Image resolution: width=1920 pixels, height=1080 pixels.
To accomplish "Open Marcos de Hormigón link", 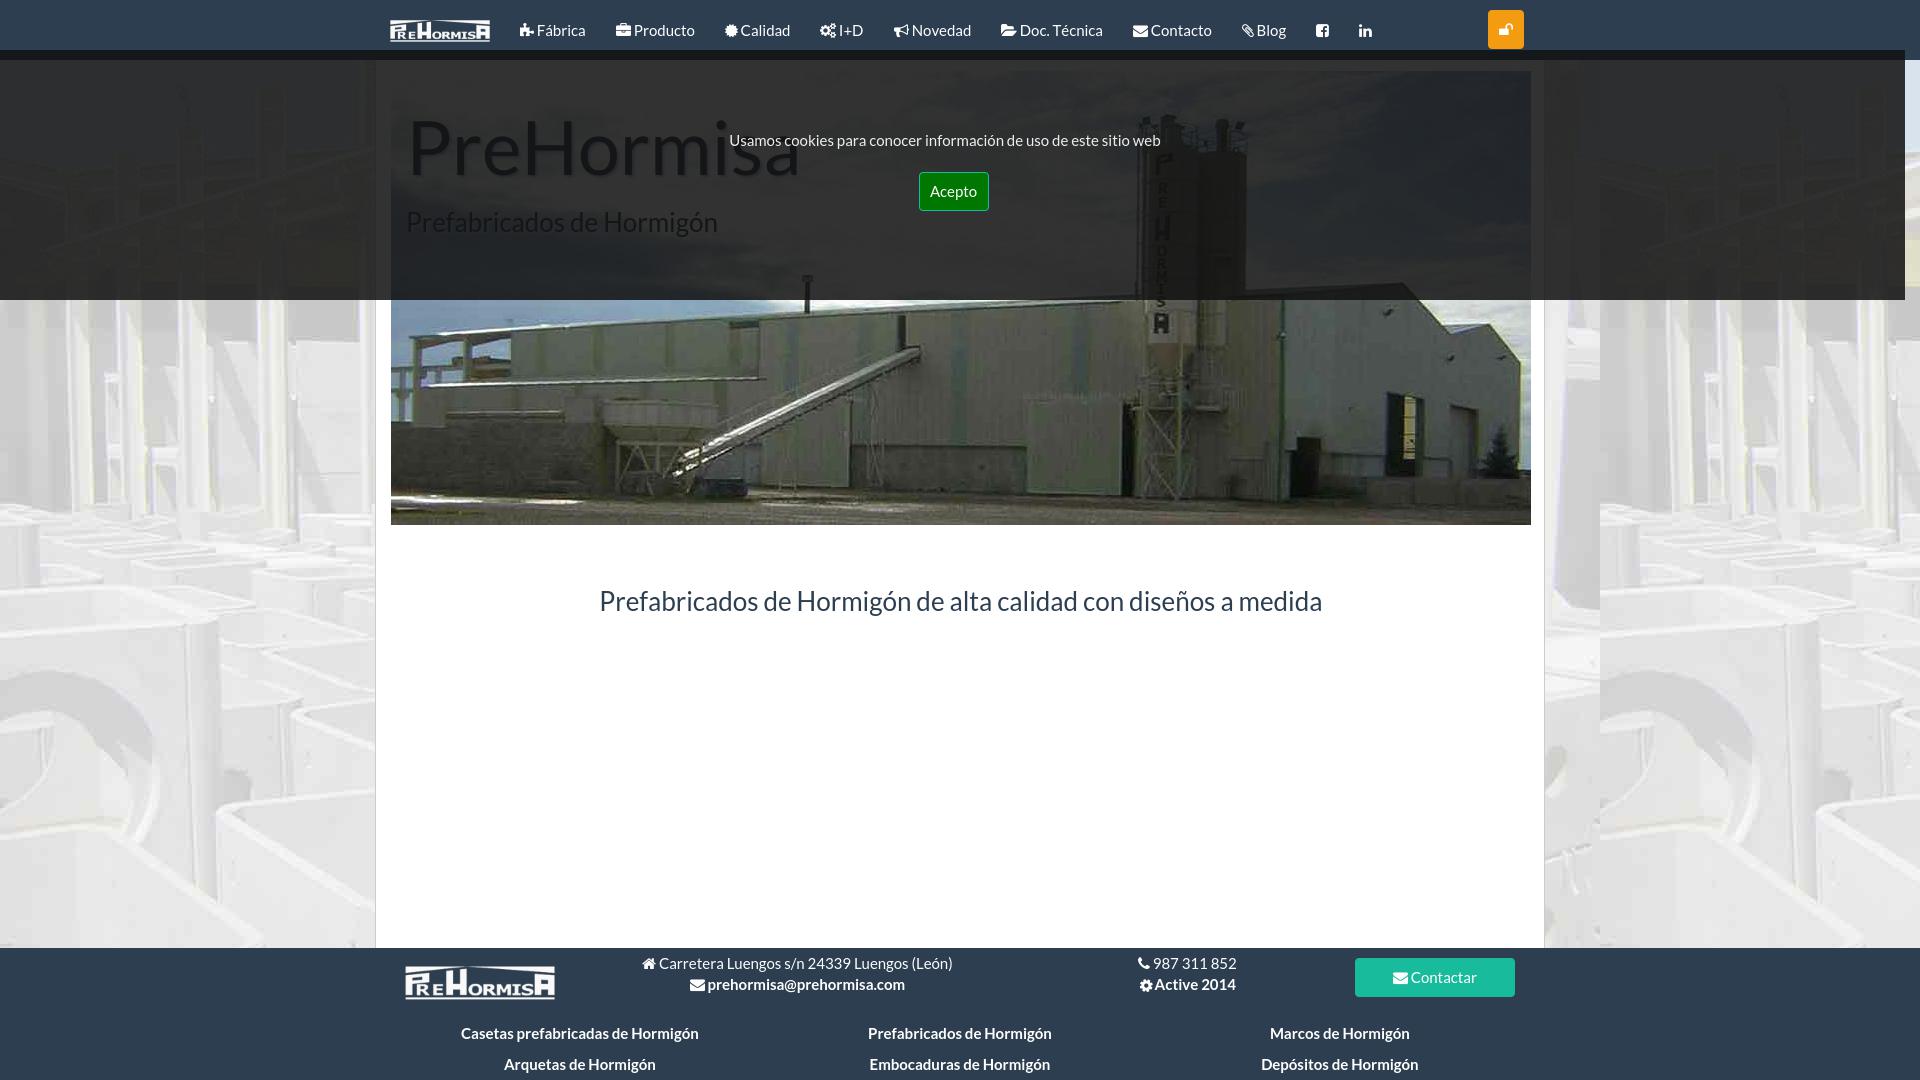I will (x=1339, y=1034).
